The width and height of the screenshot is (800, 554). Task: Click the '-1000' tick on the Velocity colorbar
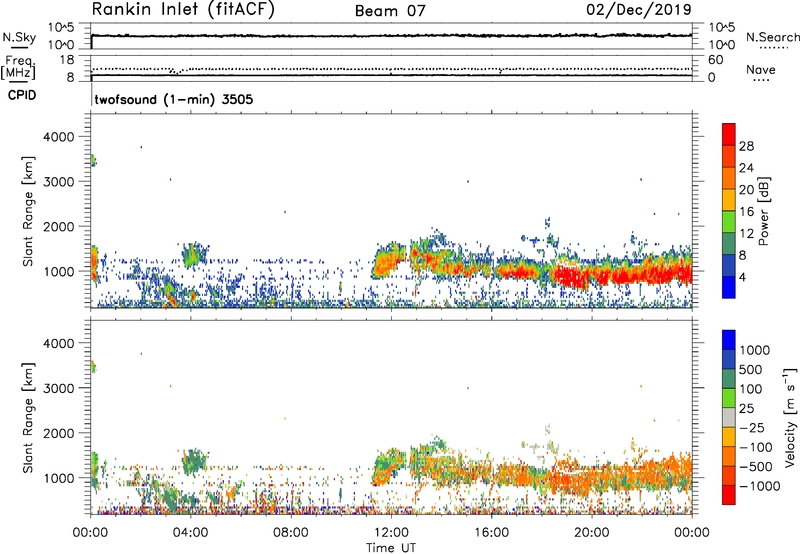760,486
